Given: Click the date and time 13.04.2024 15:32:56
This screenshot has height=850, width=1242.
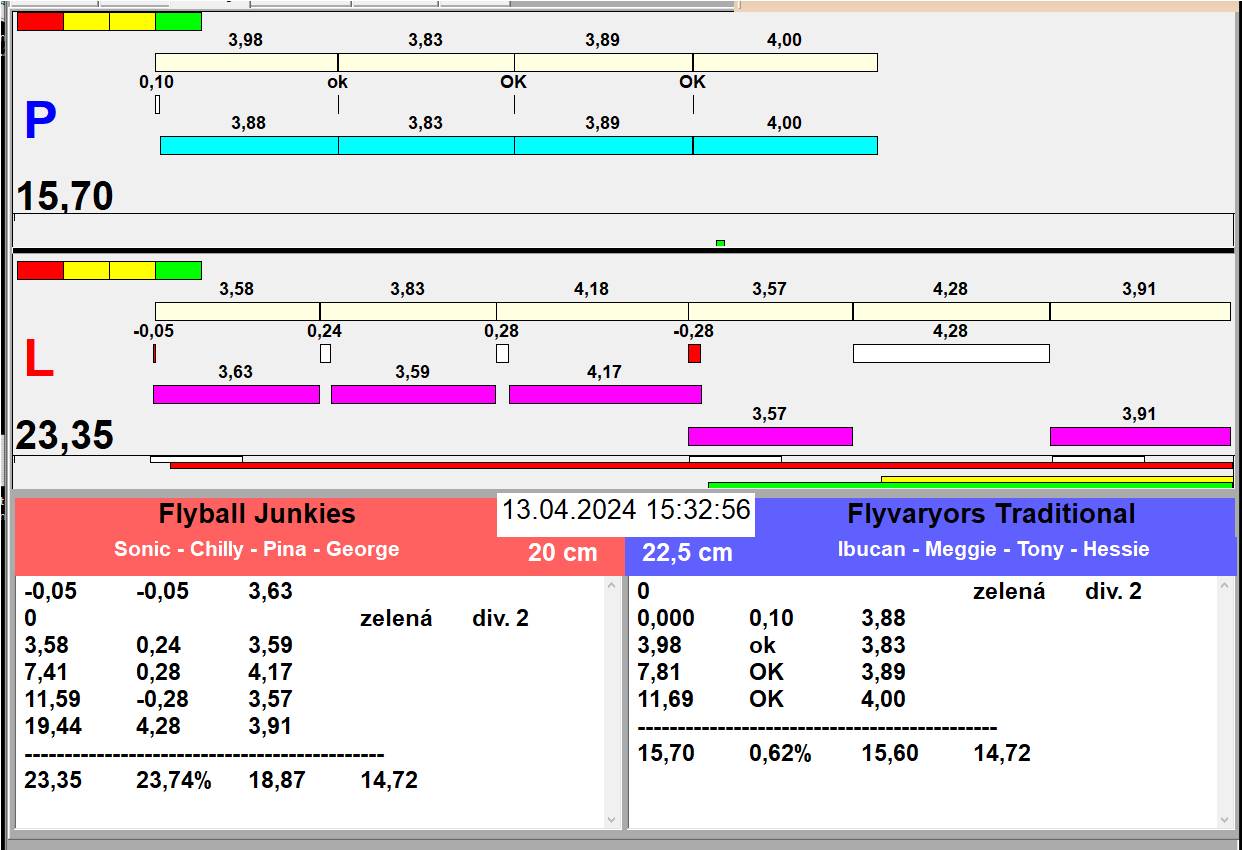Looking at the screenshot, I should pyautogui.click(x=626, y=510).
